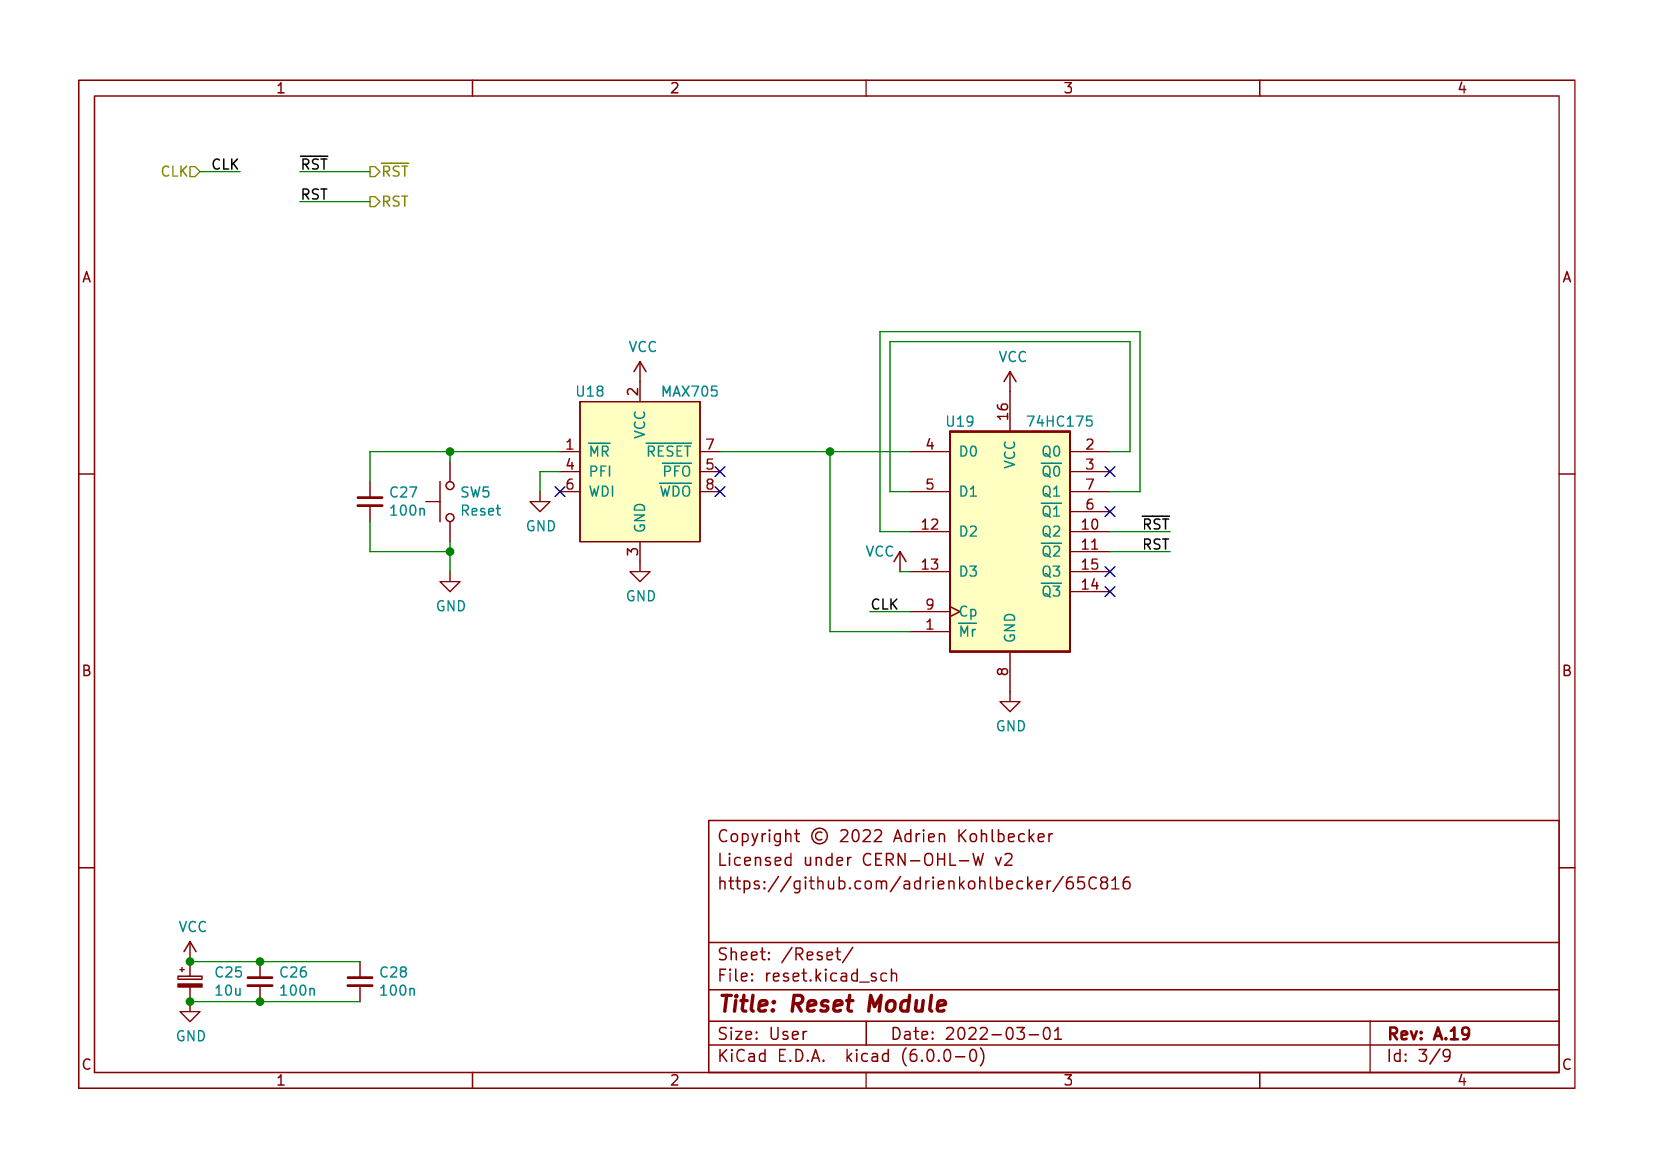Click the Sheet: /Reset/ field

click(785, 955)
